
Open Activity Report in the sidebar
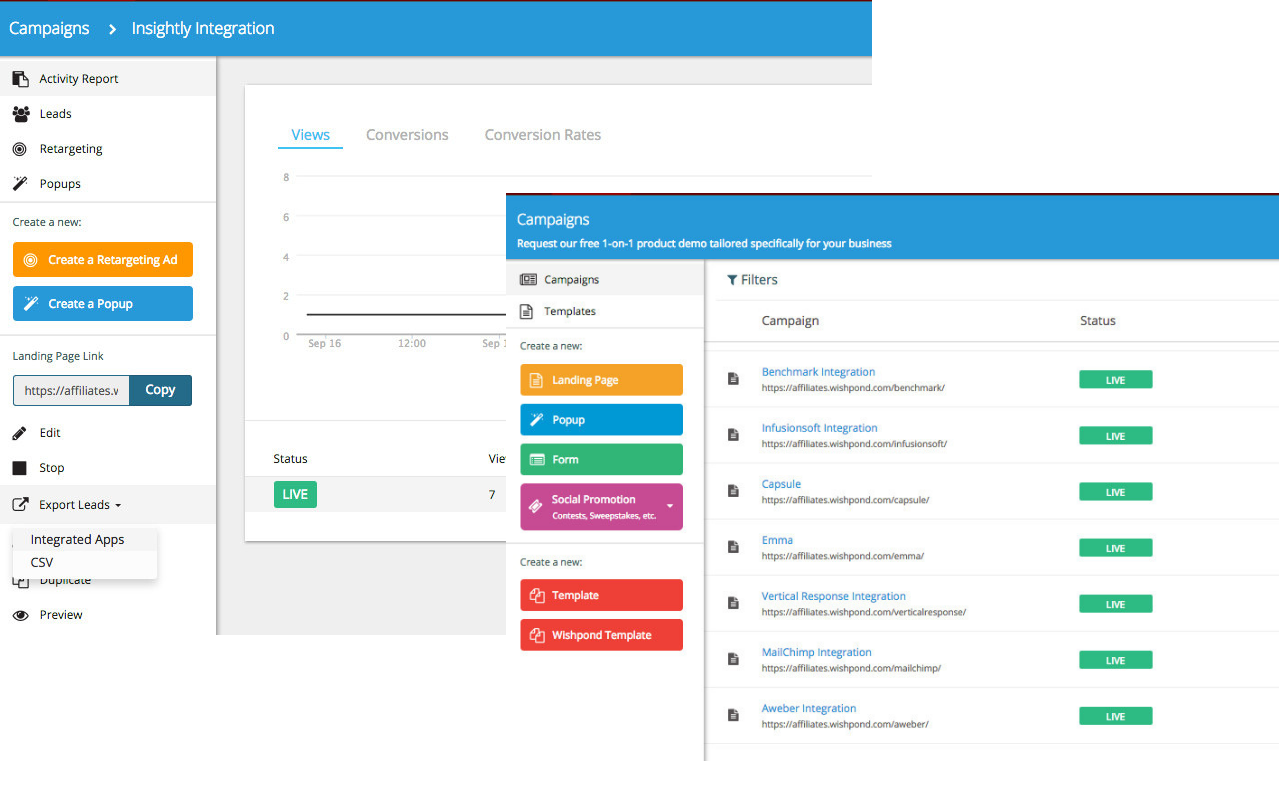[108, 79]
